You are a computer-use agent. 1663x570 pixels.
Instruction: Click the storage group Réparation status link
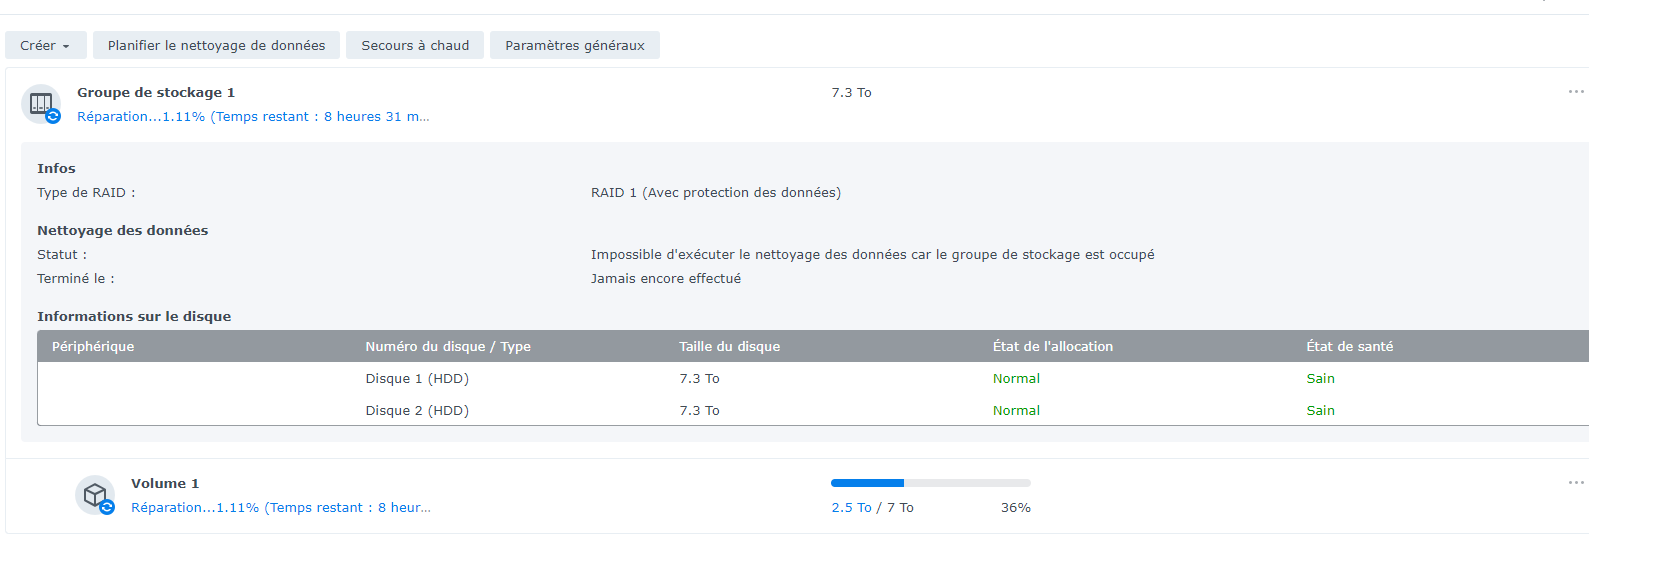point(253,117)
